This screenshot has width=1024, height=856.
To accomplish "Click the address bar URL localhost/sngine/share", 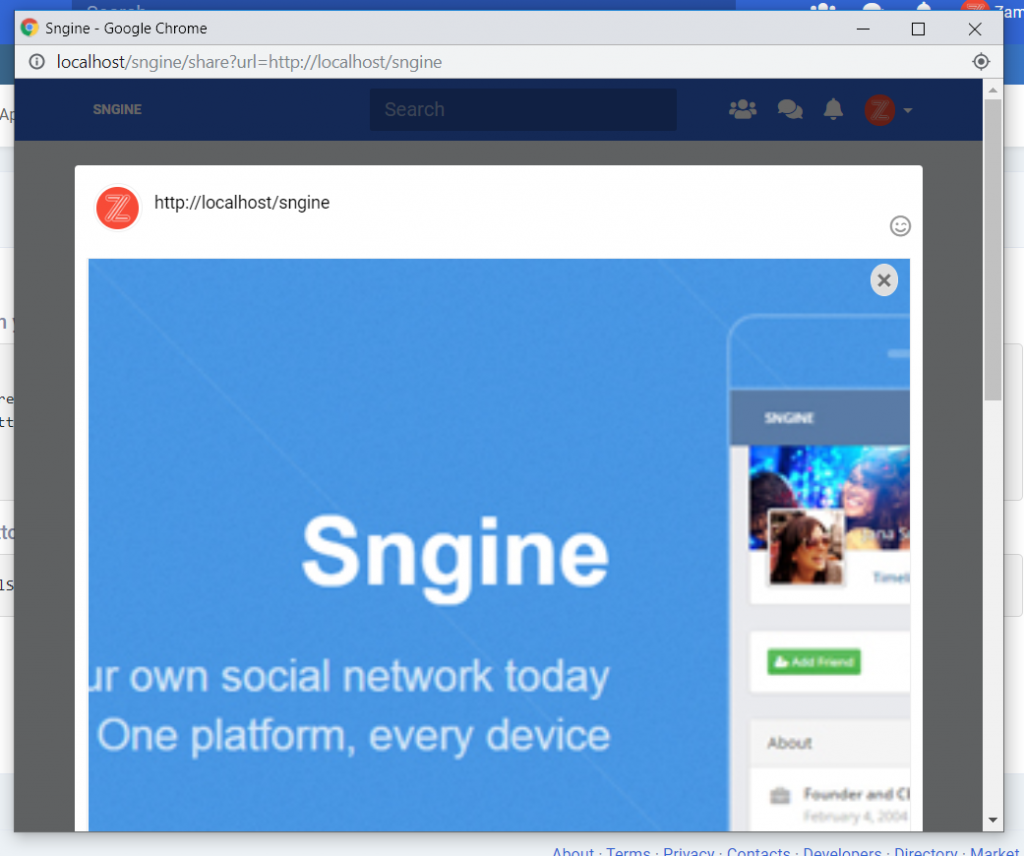I will click(249, 62).
